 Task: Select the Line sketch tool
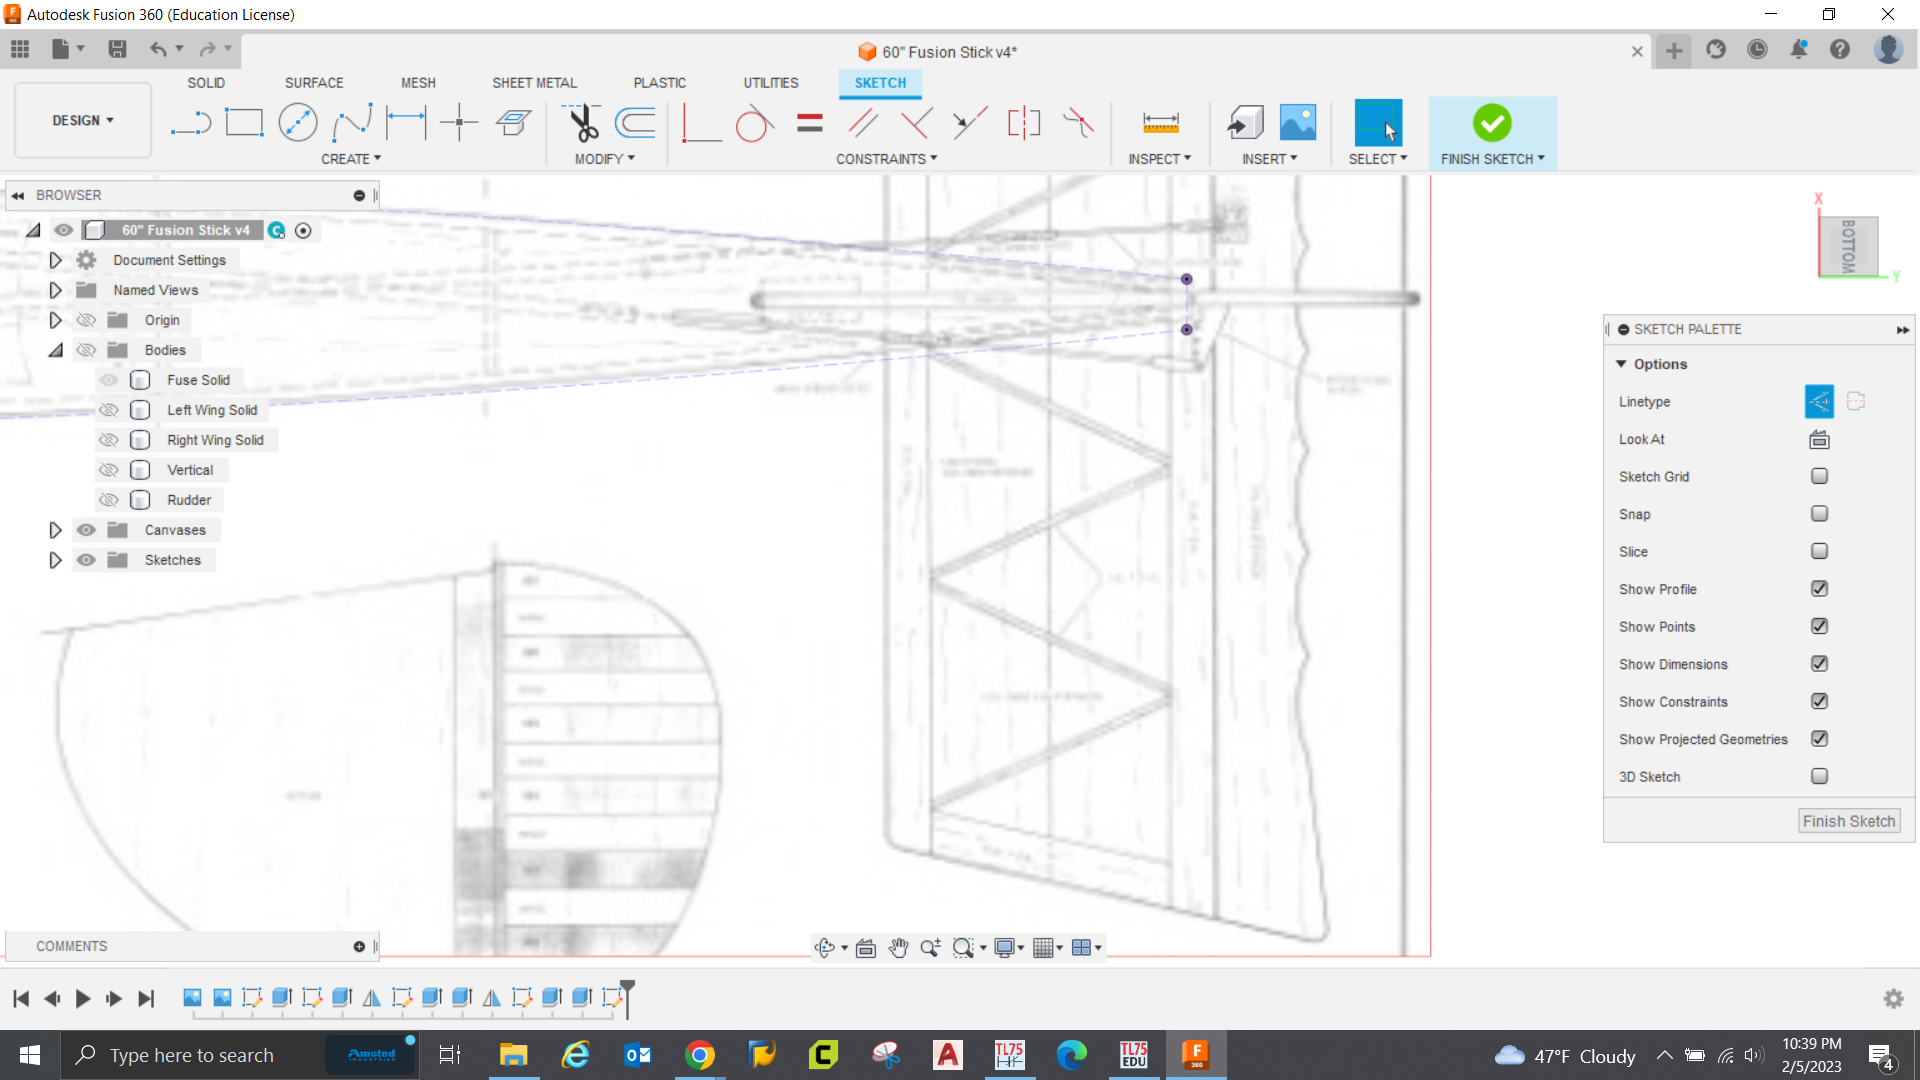click(190, 123)
